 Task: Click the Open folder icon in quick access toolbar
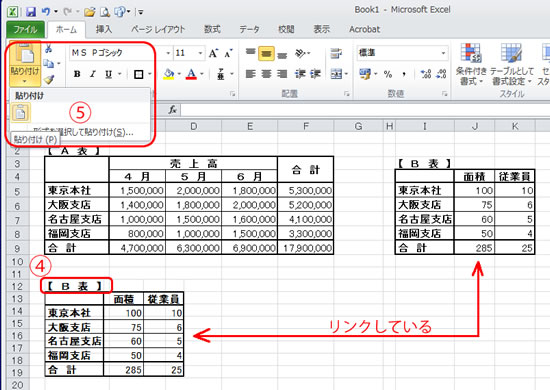(x=90, y=12)
